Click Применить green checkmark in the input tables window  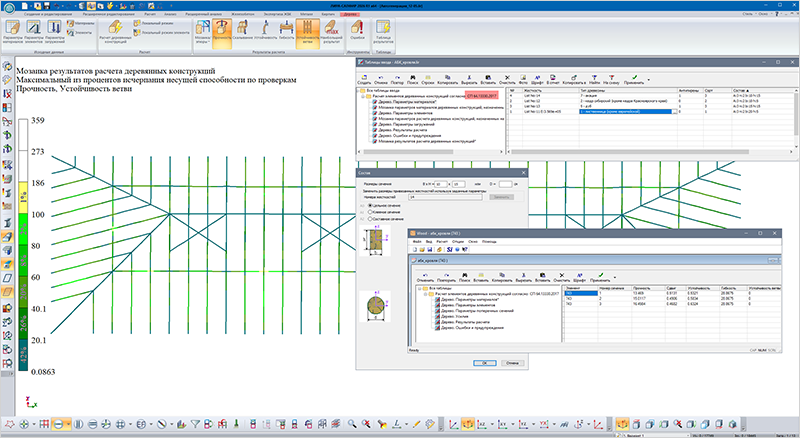coord(634,79)
